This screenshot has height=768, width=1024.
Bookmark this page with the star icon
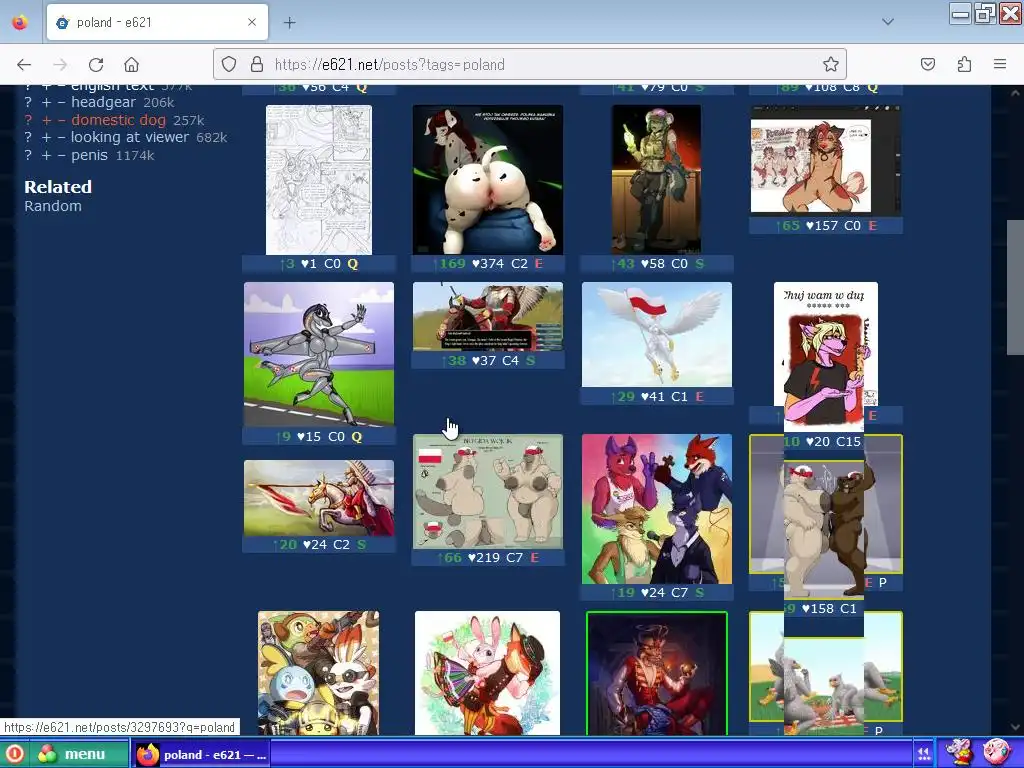pyautogui.click(x=830, y=64)
